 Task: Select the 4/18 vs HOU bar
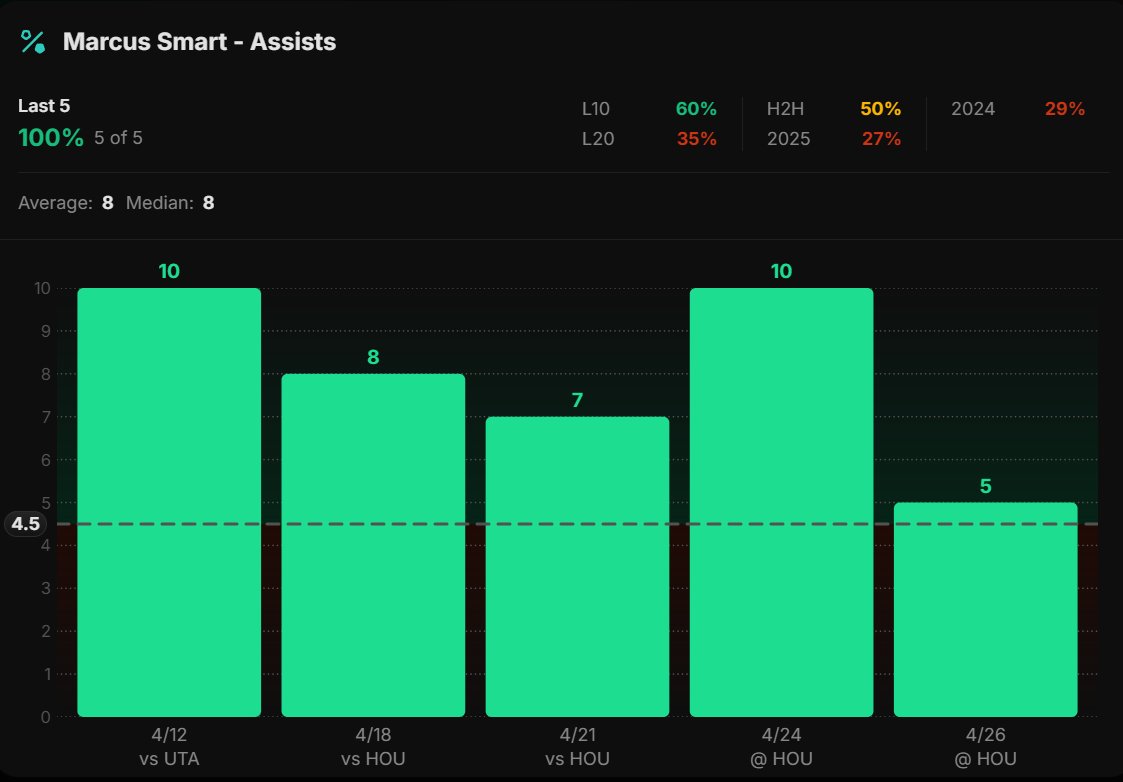(373, 545)
